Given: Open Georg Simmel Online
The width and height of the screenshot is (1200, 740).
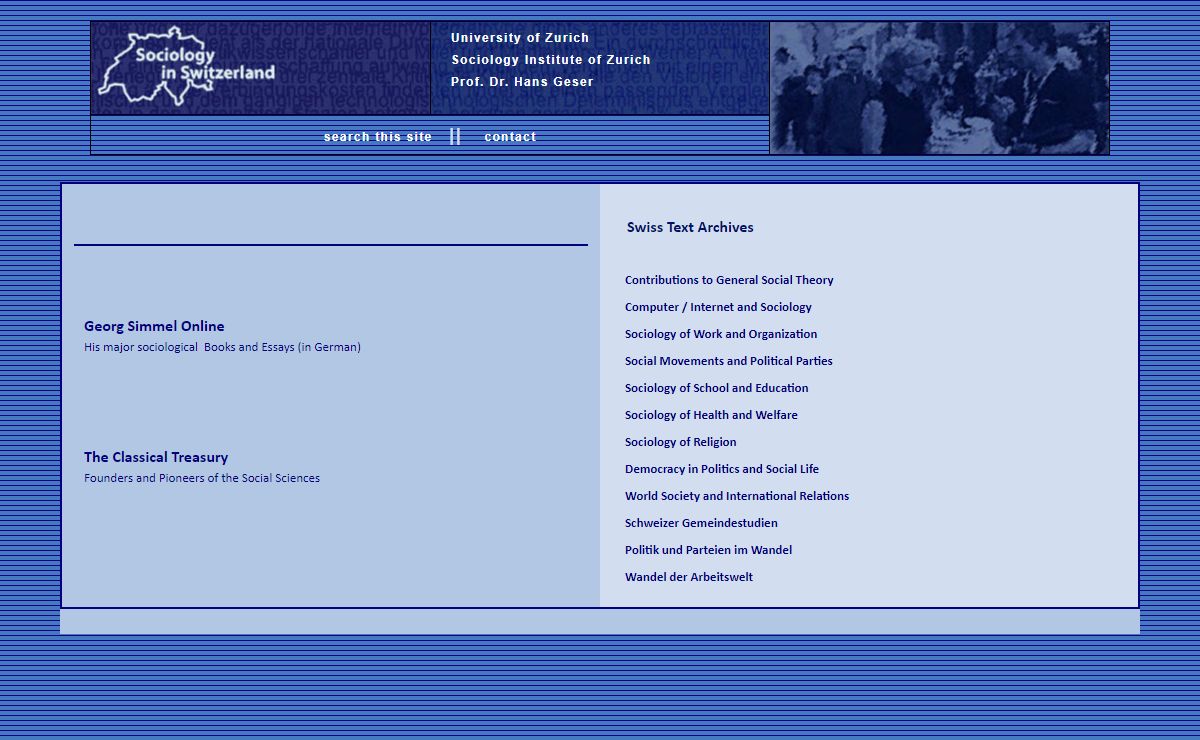Looking at the screenshot, I should 154,326.
